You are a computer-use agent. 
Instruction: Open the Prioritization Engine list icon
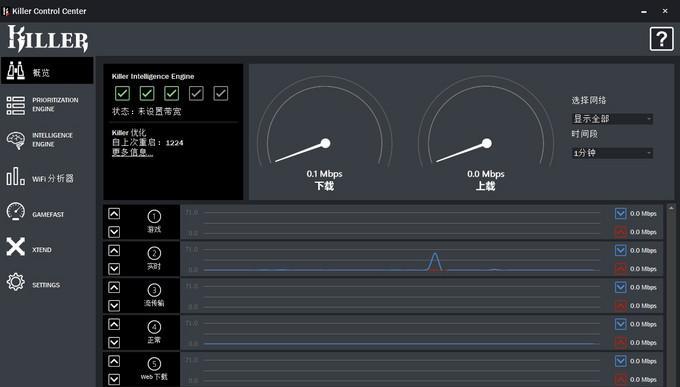point(16,105)
